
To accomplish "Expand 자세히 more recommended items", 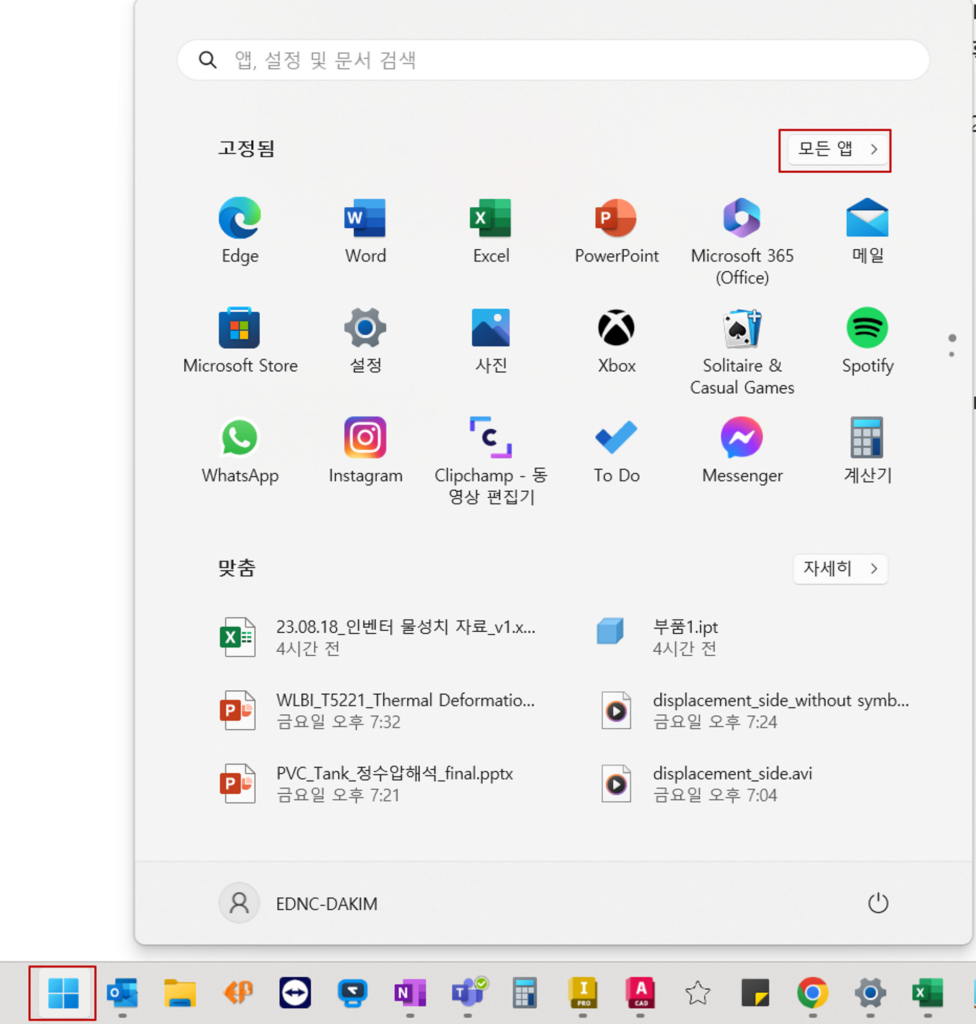I will 840,569.
